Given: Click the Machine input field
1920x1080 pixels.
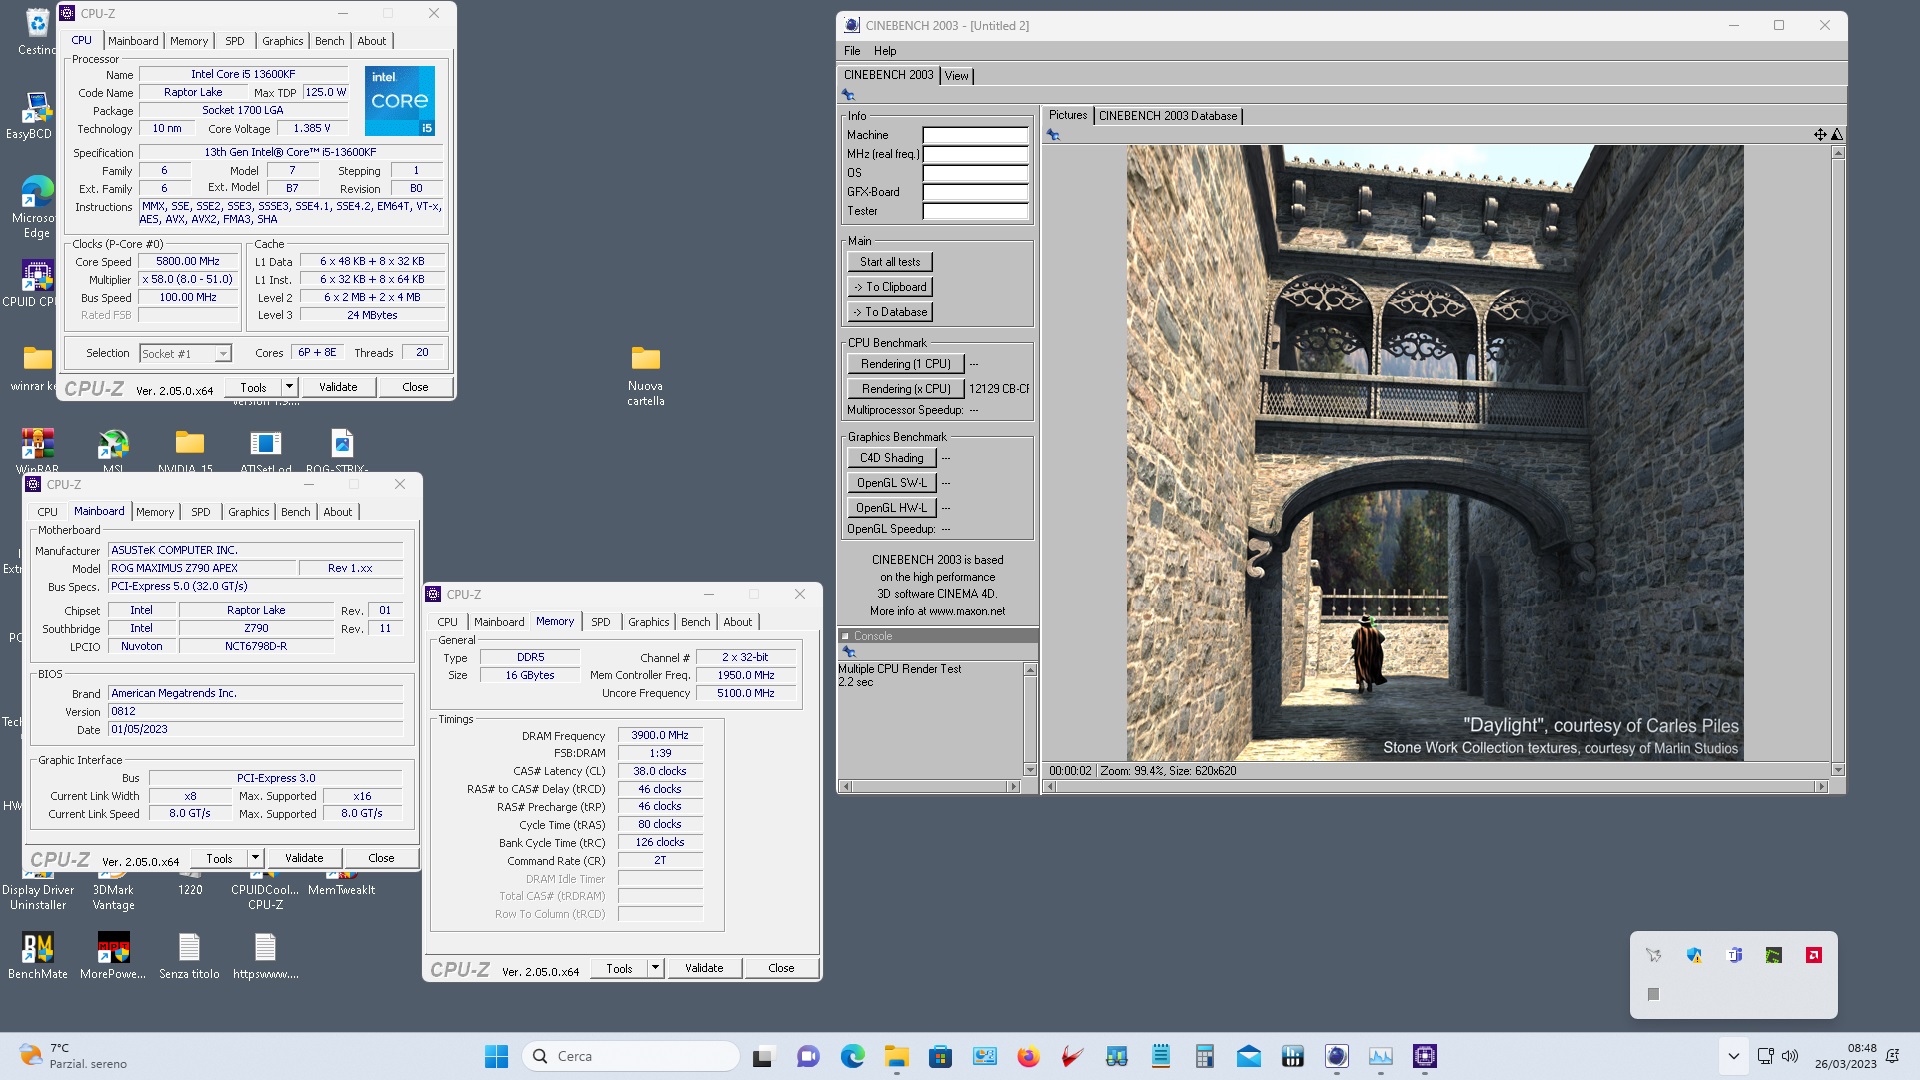Looking at the screenshot, I should pos(975,135).
